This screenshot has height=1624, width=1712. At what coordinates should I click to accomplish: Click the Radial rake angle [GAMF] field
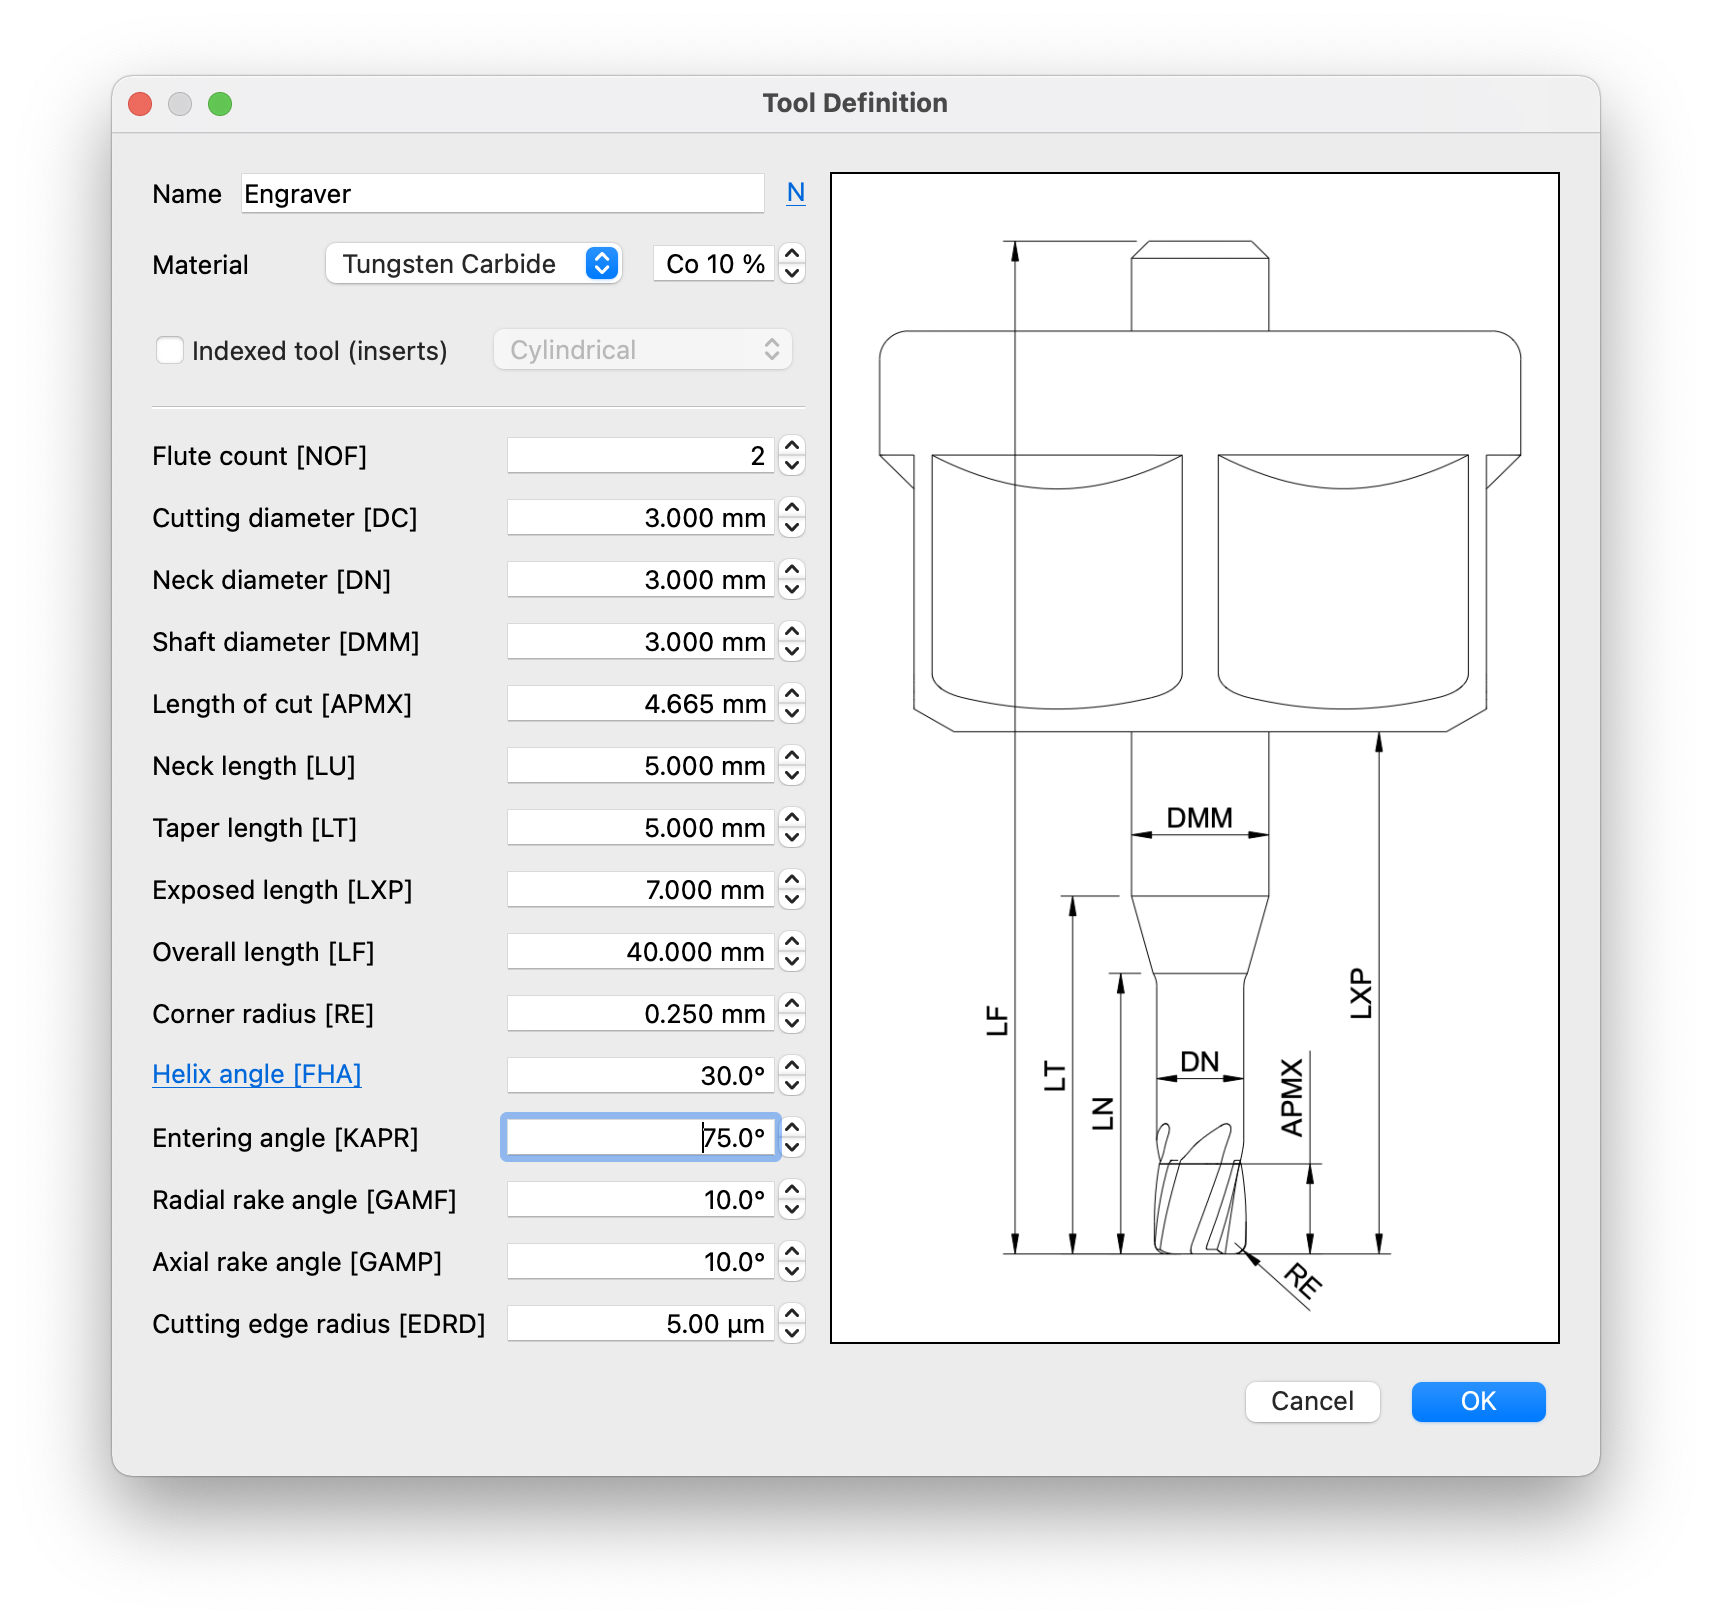640,1200
